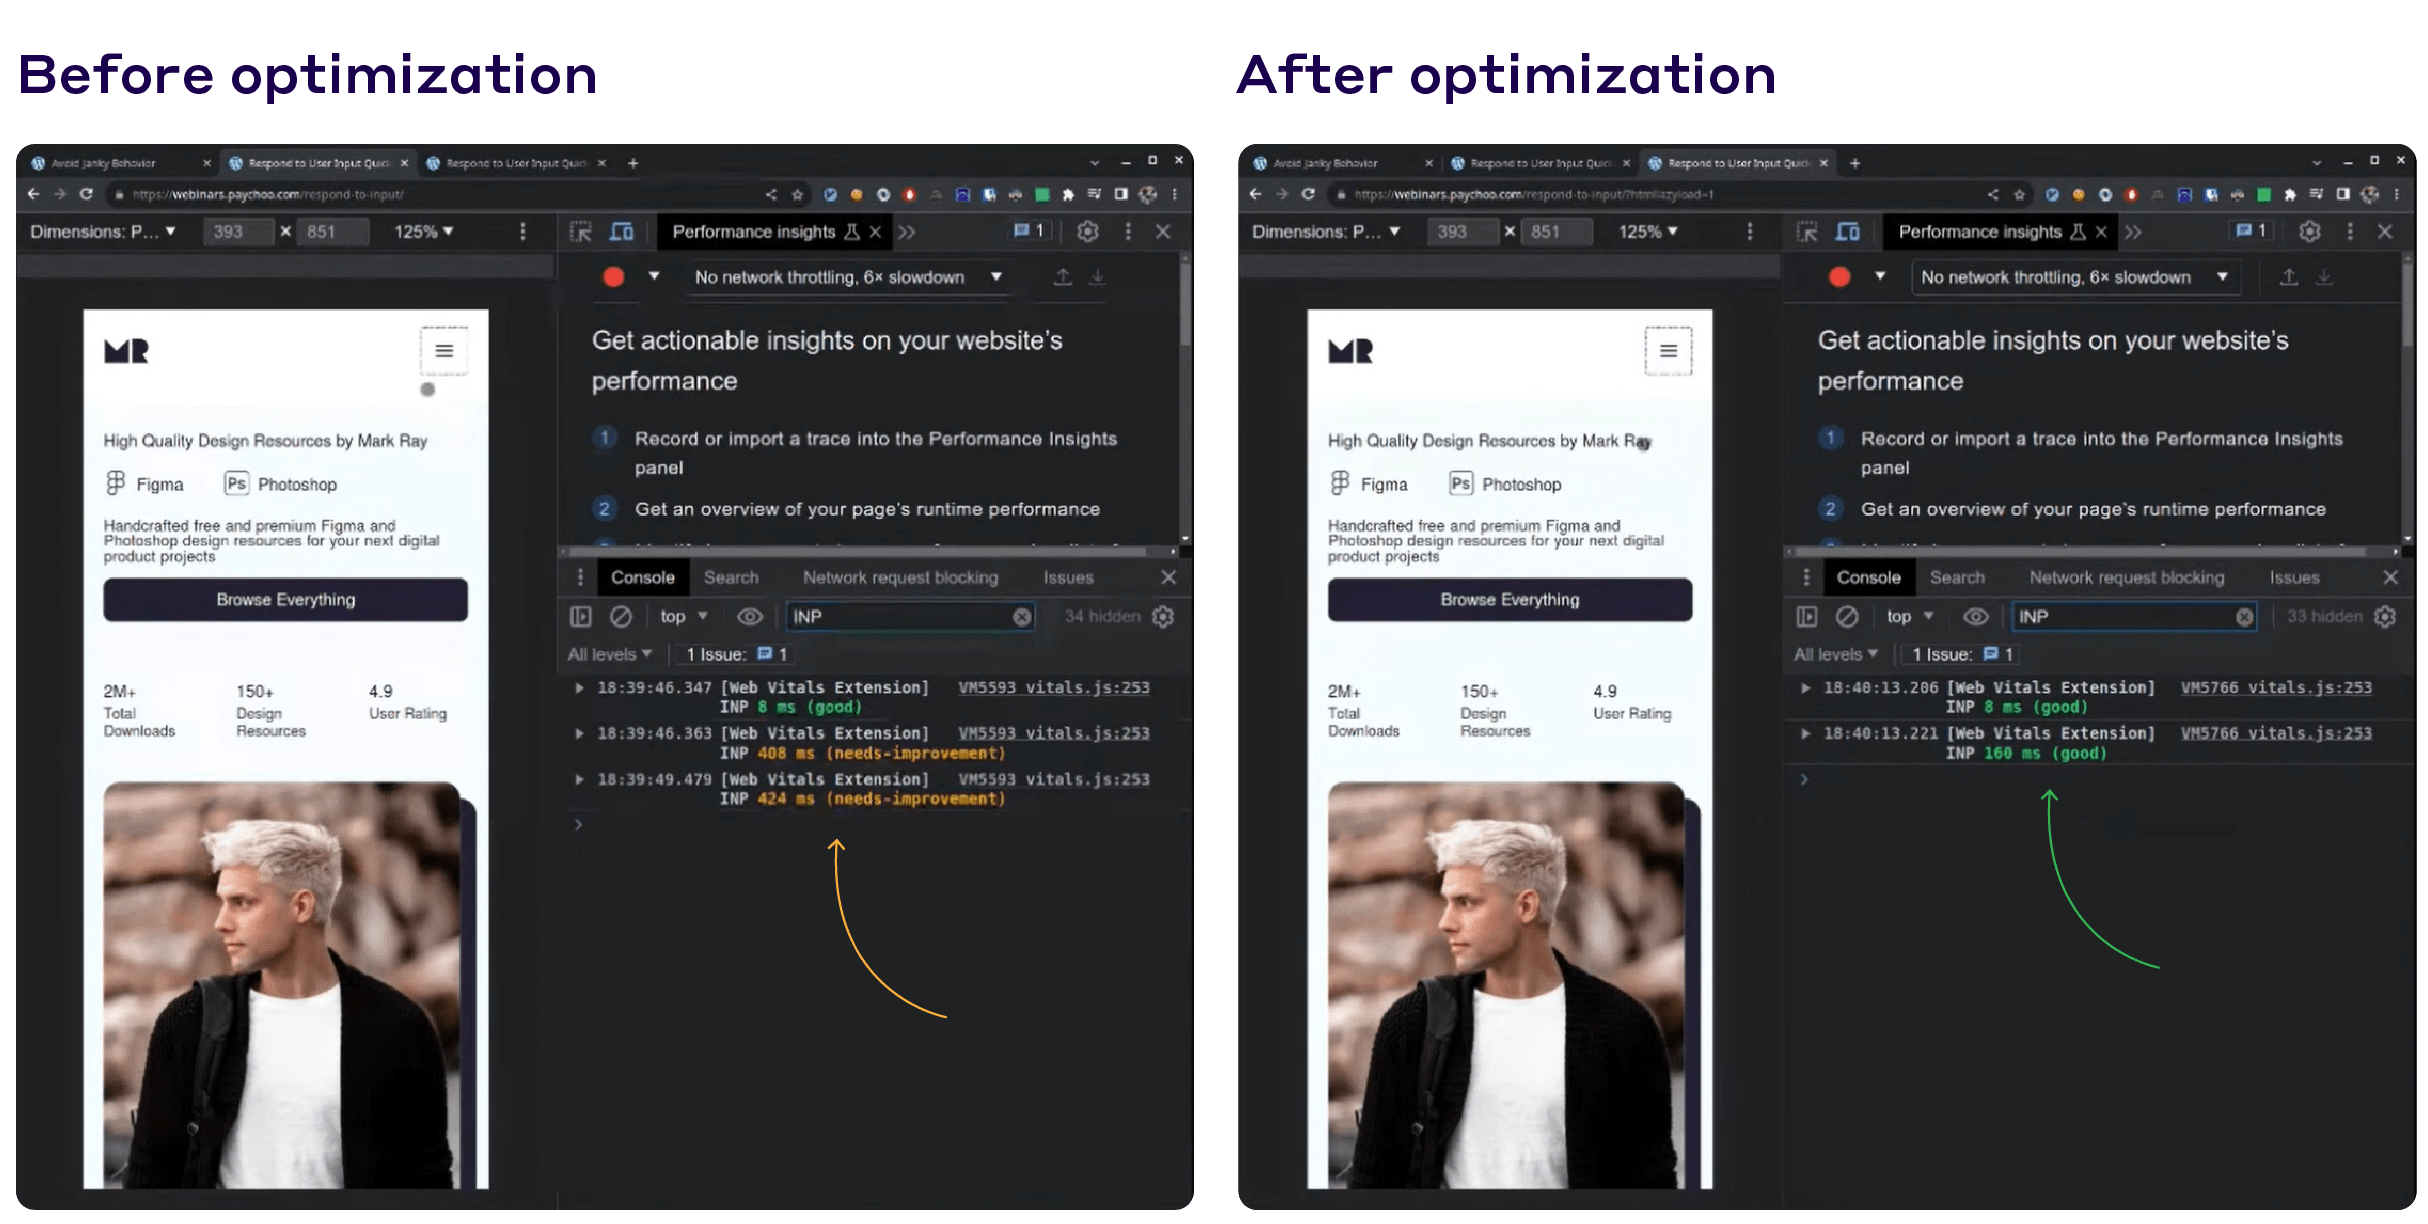Open throttling dropdown in the Before panel
Viewport: 2428px width, 1224px height.
(849, 277)
